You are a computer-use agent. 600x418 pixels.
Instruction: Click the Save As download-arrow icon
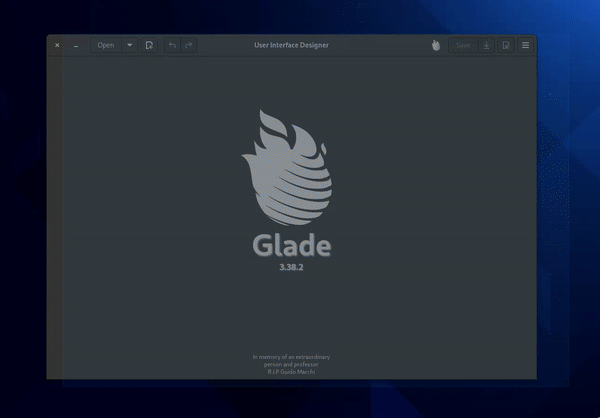pos(486,45)
